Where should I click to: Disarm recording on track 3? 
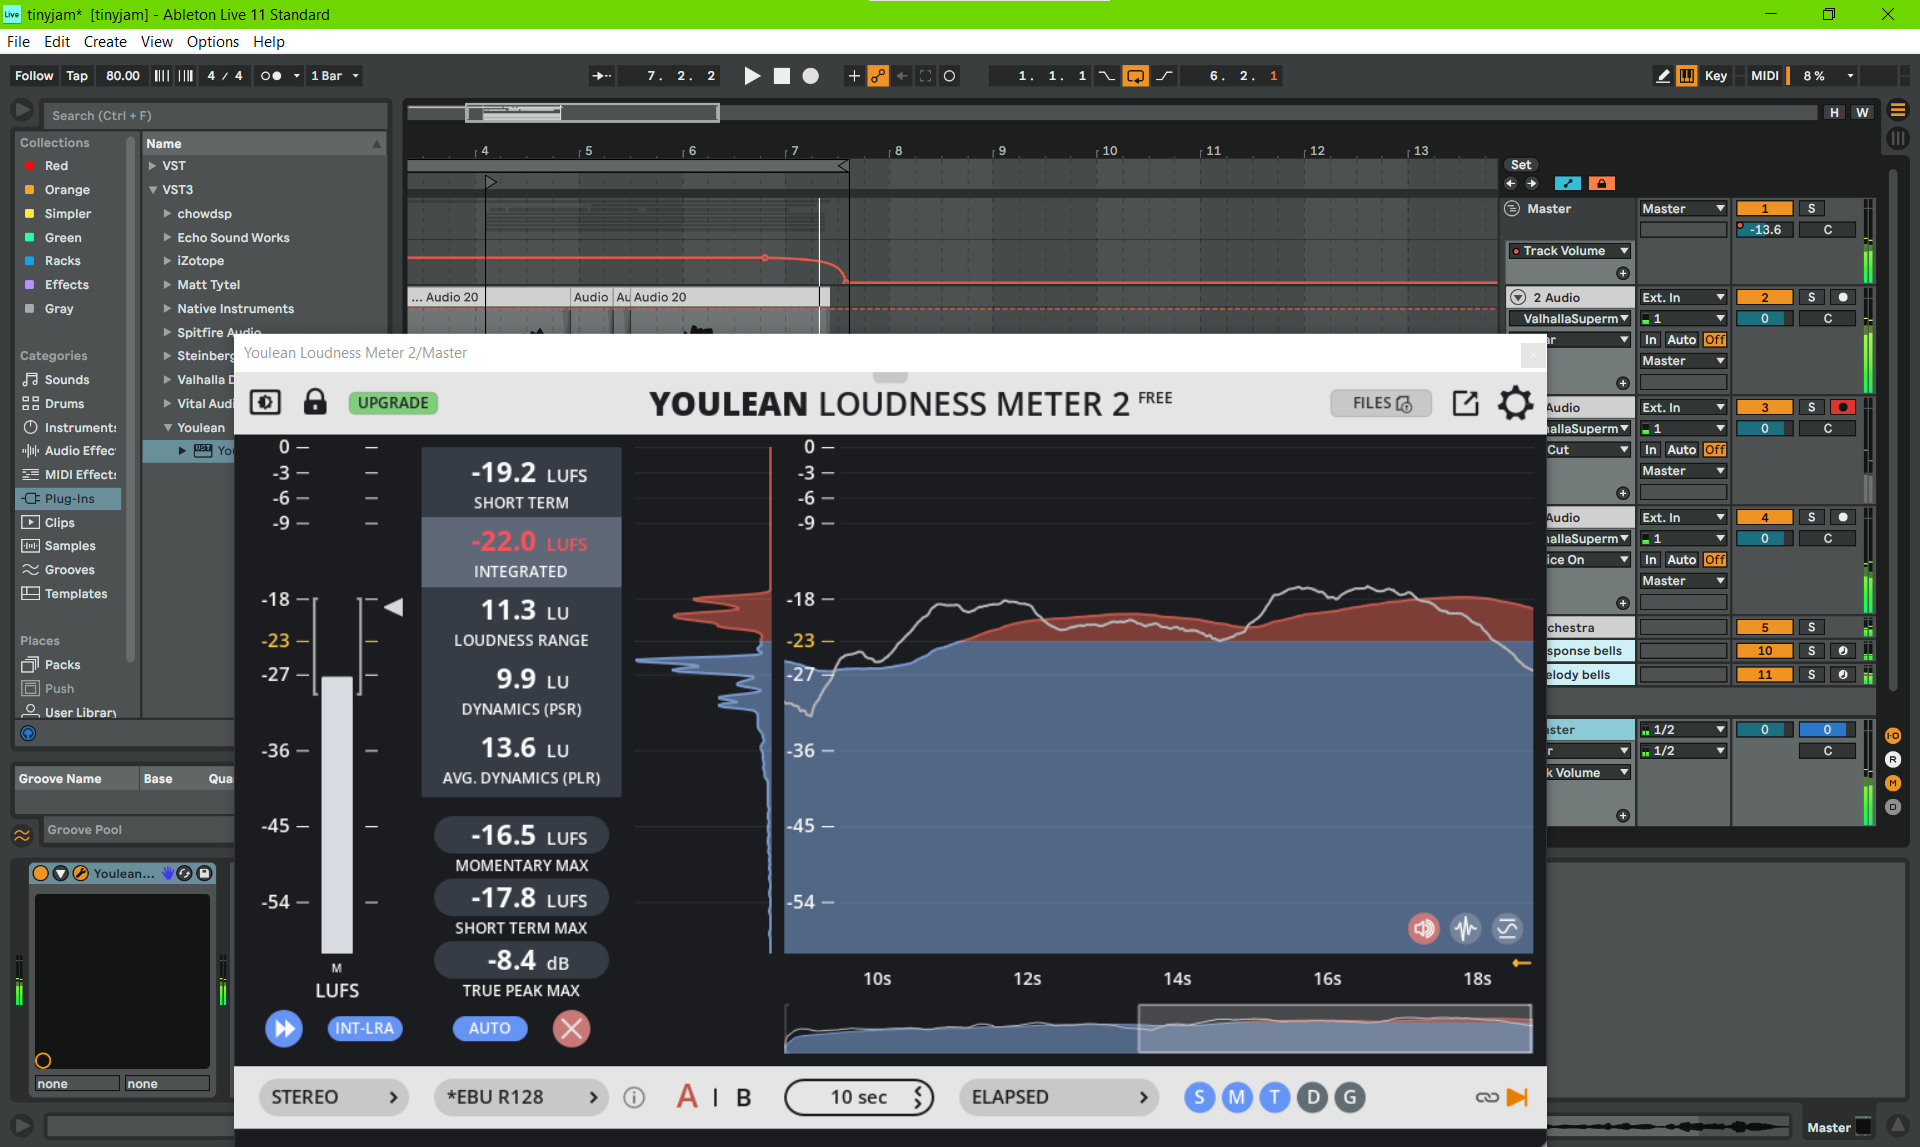point(1842,407)
